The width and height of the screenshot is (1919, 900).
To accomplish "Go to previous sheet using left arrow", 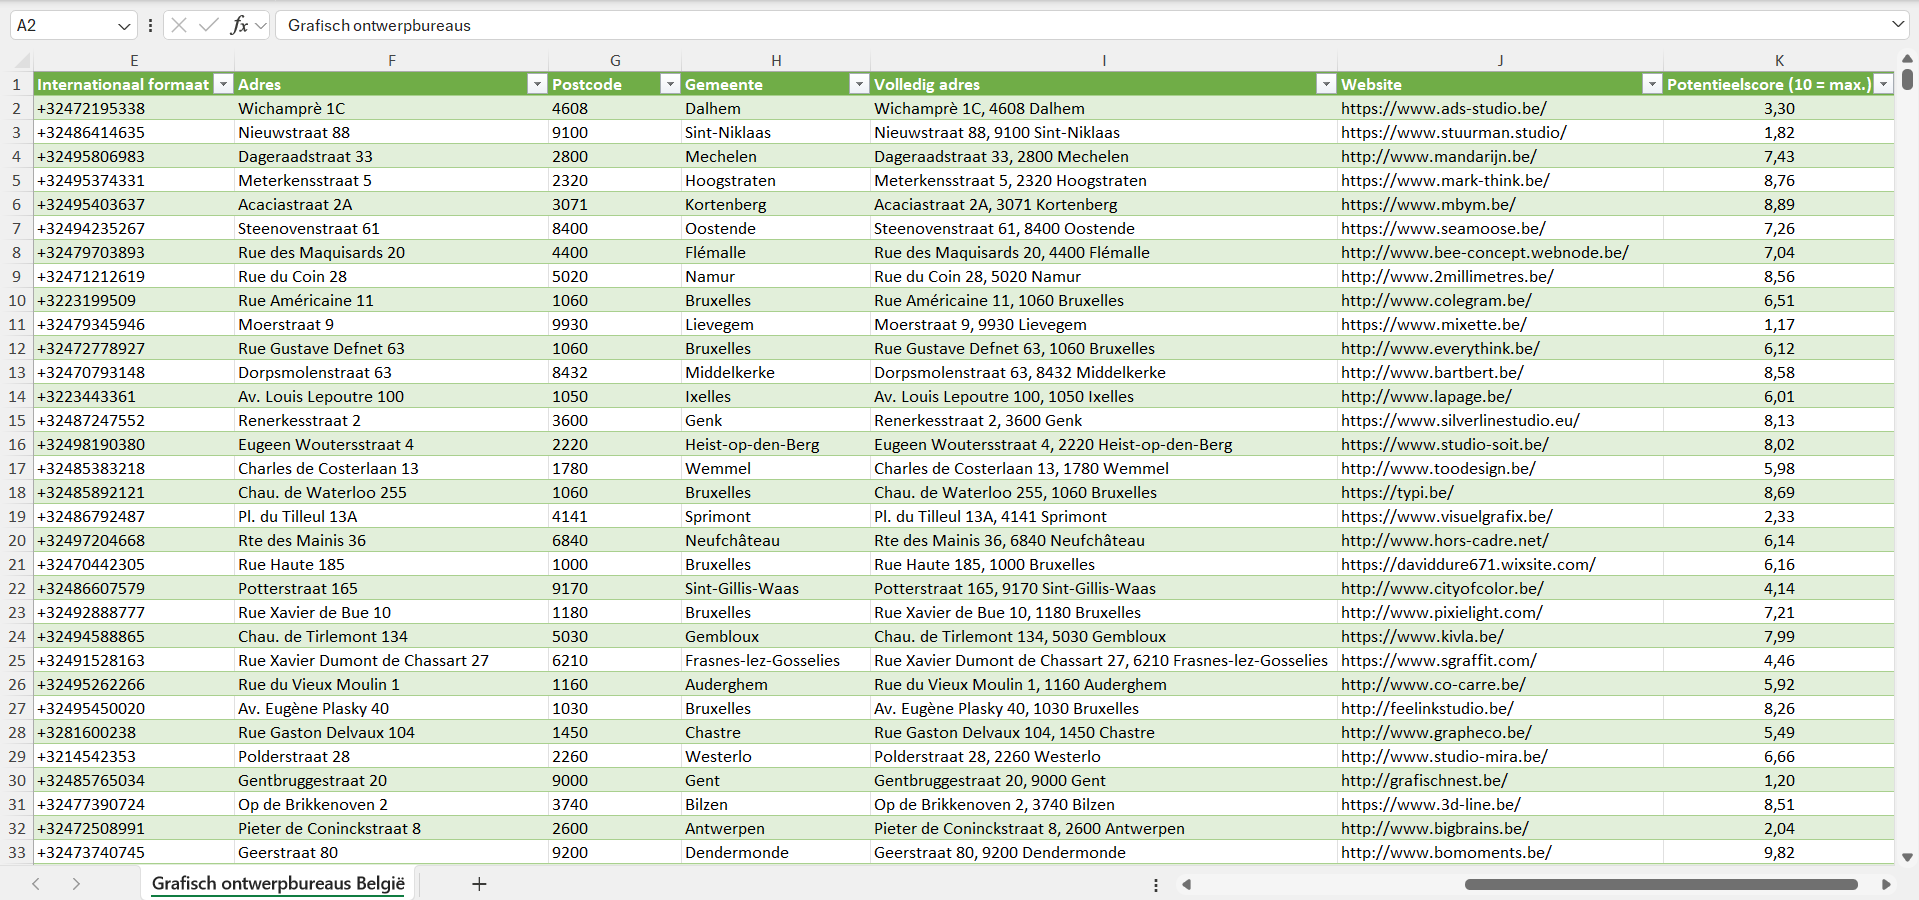I will point(36,884).
